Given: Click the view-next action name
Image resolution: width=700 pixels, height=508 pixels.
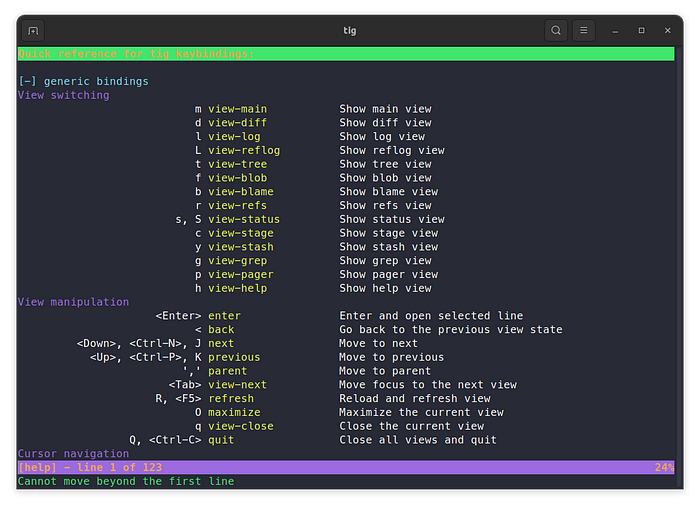Looking at the screenshot, I should (237, 385).
